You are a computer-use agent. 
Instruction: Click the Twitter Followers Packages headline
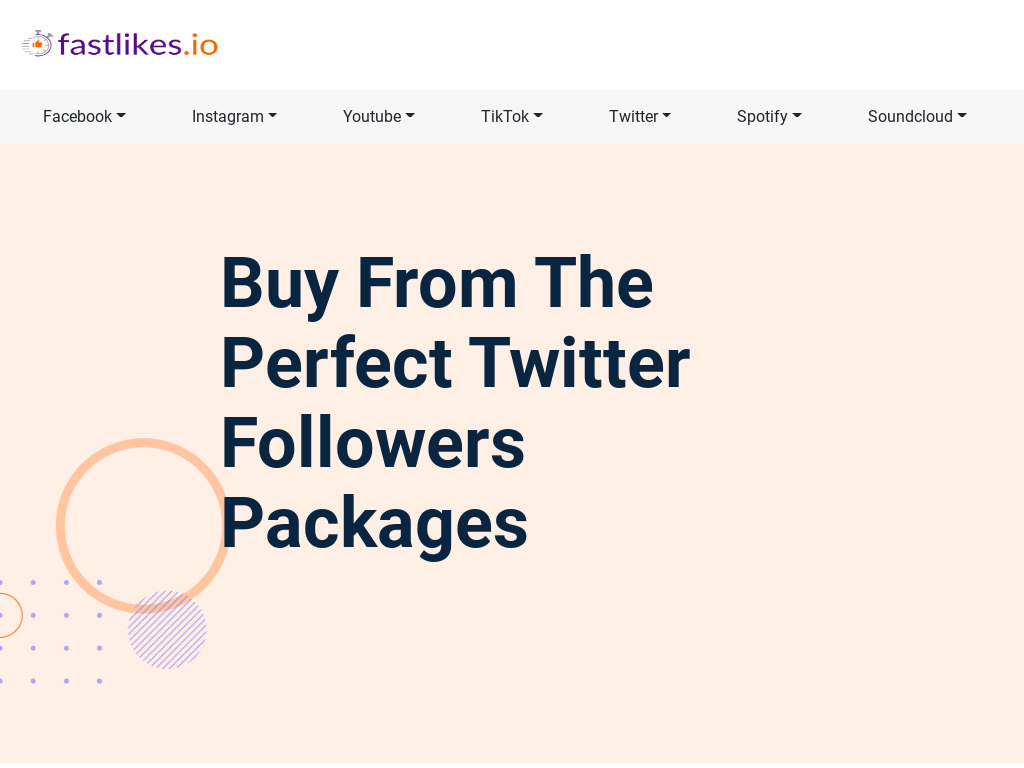456,403
